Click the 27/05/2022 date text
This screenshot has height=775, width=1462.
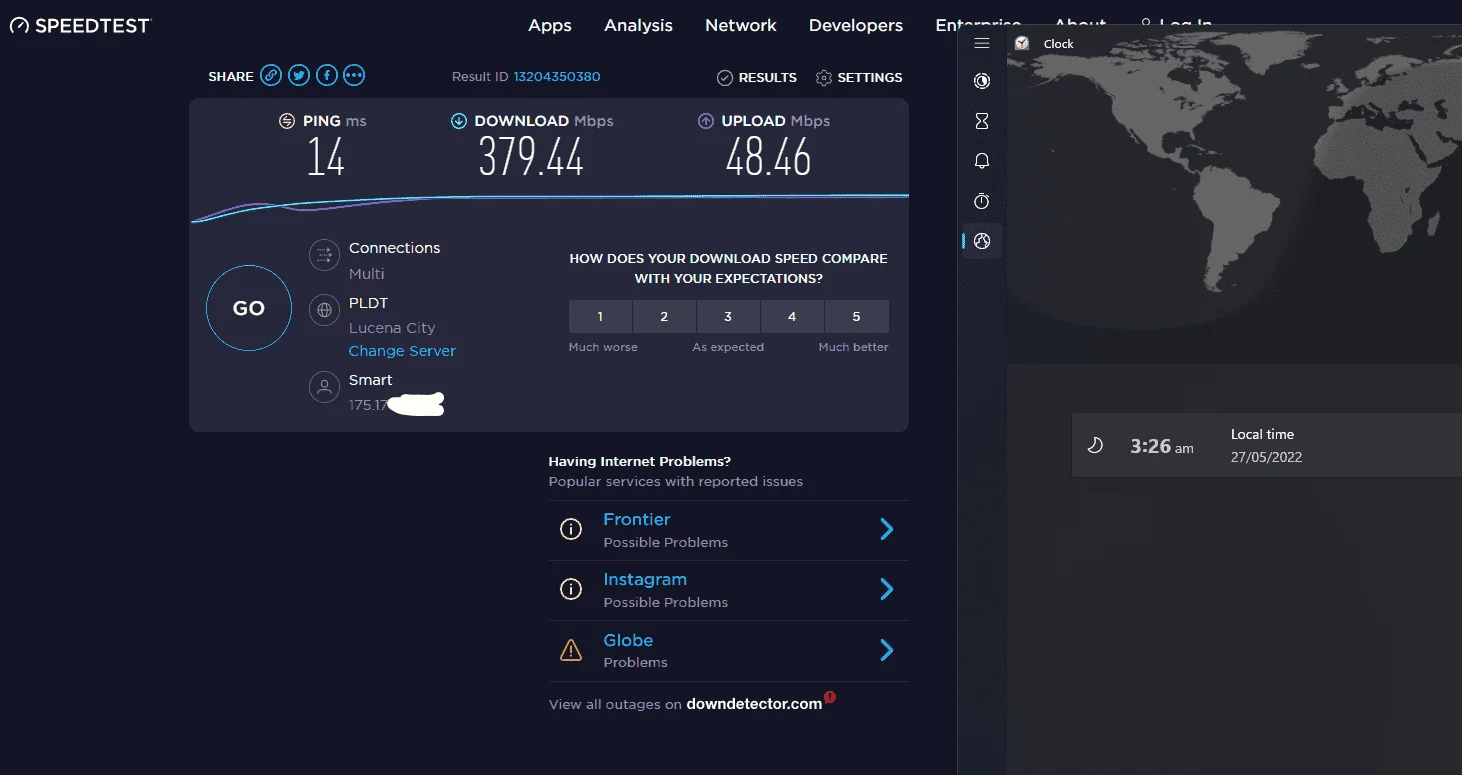pyautogui.click(x=1266, y=457)
